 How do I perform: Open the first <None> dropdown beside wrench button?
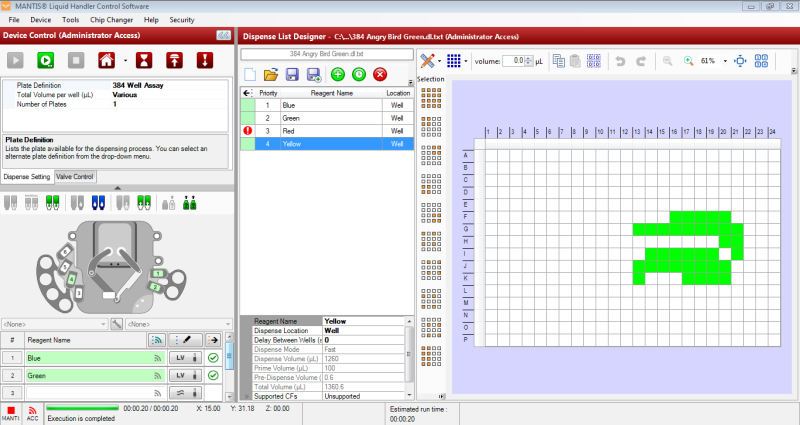[x=55, y=324]
